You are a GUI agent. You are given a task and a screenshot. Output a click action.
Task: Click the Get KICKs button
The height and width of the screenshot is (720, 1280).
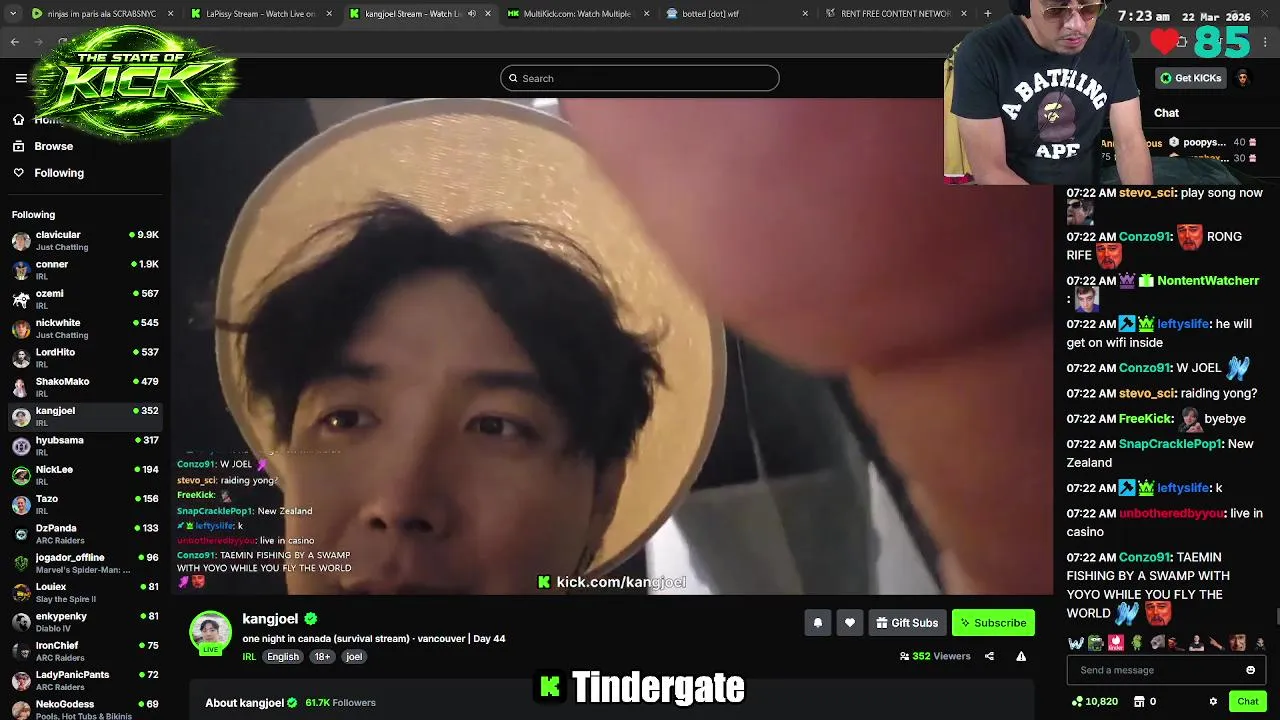coord(1190,78)
